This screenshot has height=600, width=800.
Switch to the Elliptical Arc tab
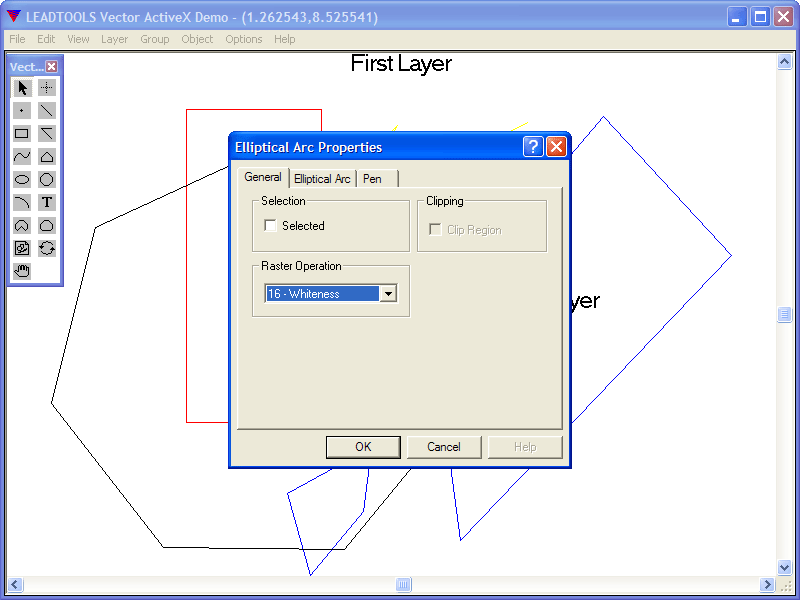click(x=322, y=178)
